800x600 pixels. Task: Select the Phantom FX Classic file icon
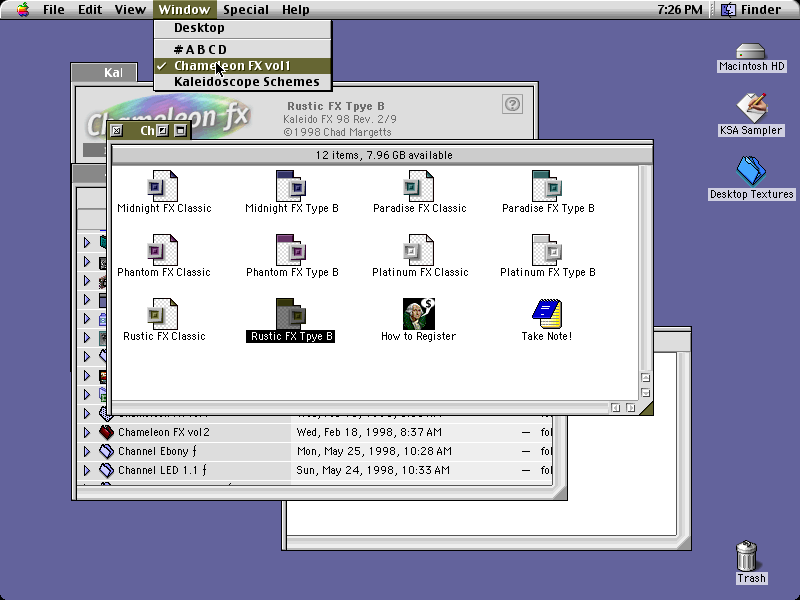pos(163,250)
